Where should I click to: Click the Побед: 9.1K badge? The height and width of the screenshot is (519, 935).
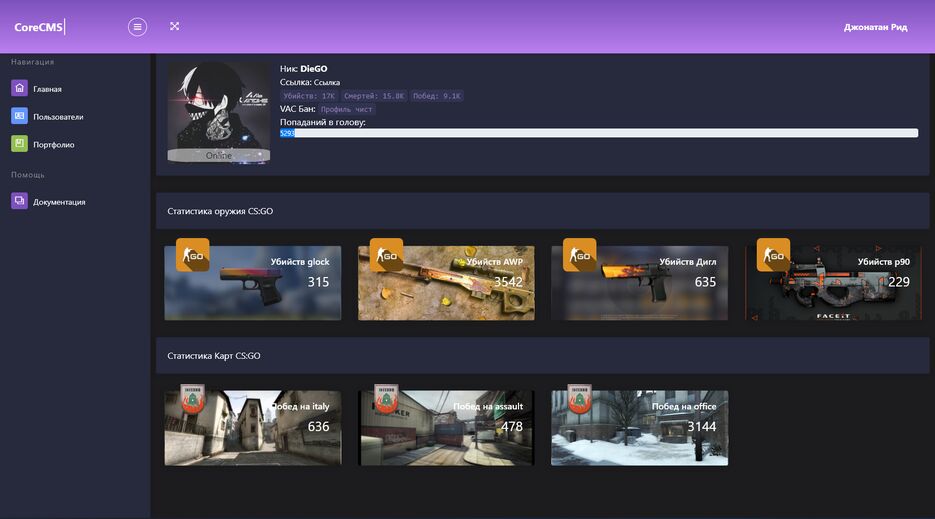click(x=436, y=96)
